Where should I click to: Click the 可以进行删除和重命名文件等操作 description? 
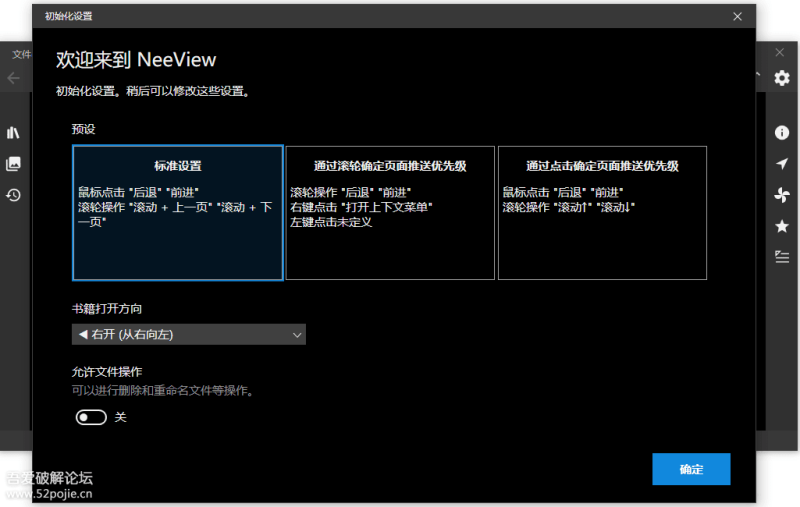[x=163, y=391]
